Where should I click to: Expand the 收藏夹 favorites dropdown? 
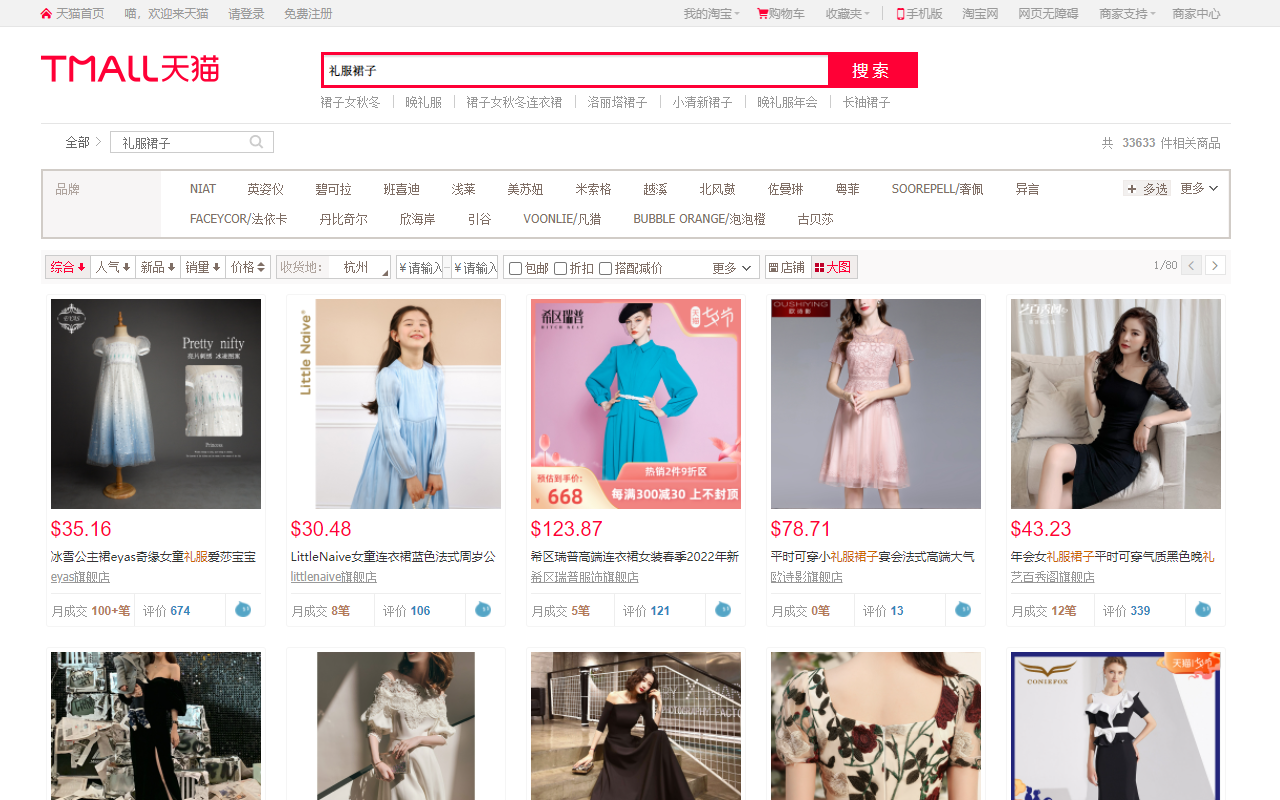click(x=847, y=14)
